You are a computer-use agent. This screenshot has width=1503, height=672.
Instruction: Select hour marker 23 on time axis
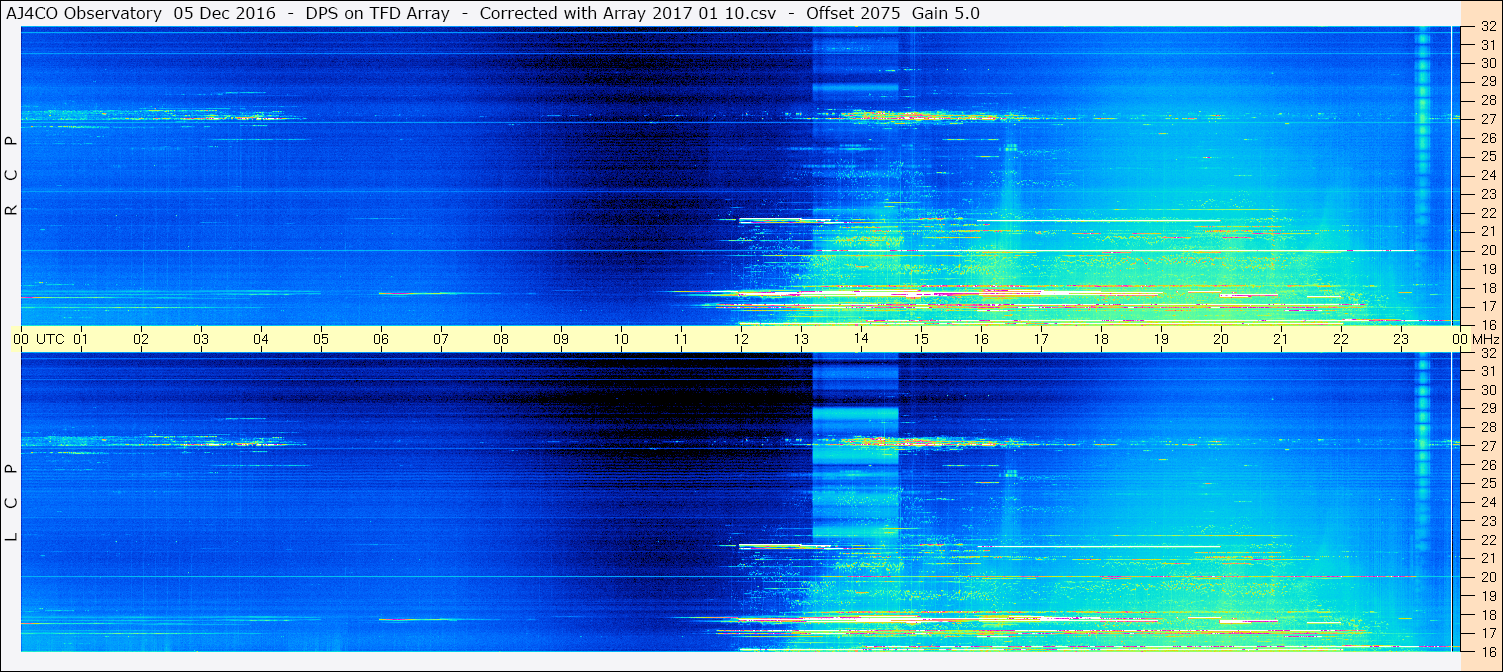point(1401,339)
